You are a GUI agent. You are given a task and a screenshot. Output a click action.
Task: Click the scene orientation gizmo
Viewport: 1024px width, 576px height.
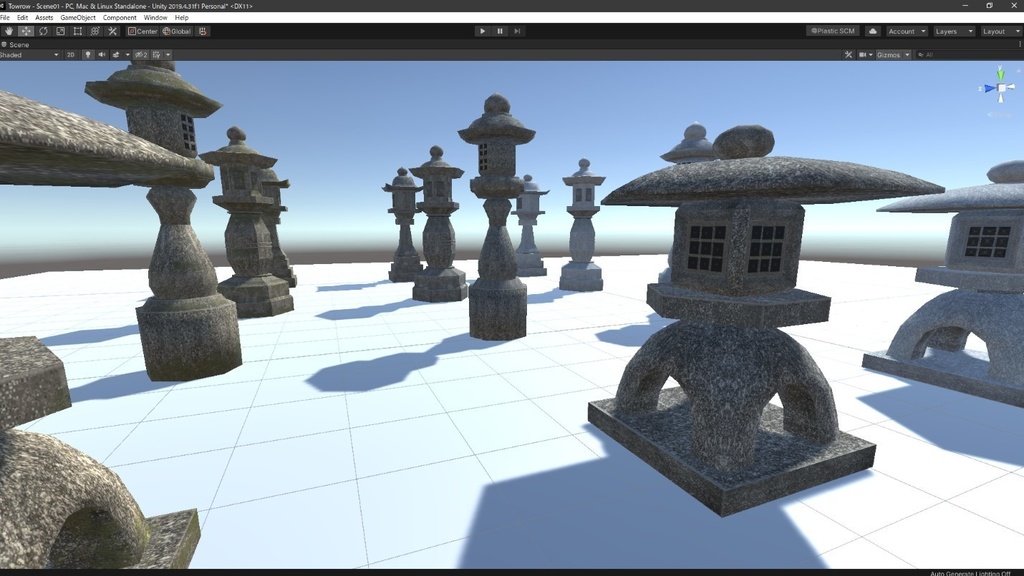1000,87
